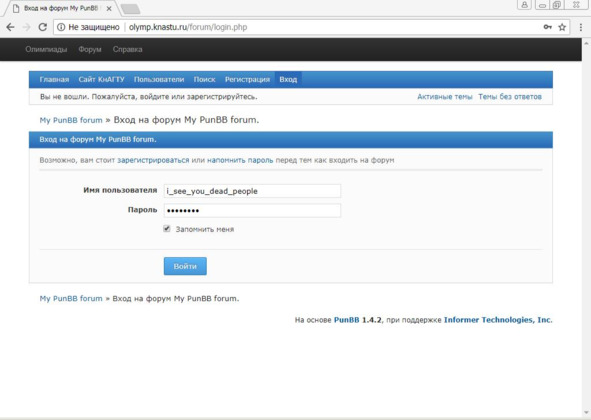Screen dimensions: 591x420
Task: Go to the Пользователи navigation tab
Action: (159, 80)
